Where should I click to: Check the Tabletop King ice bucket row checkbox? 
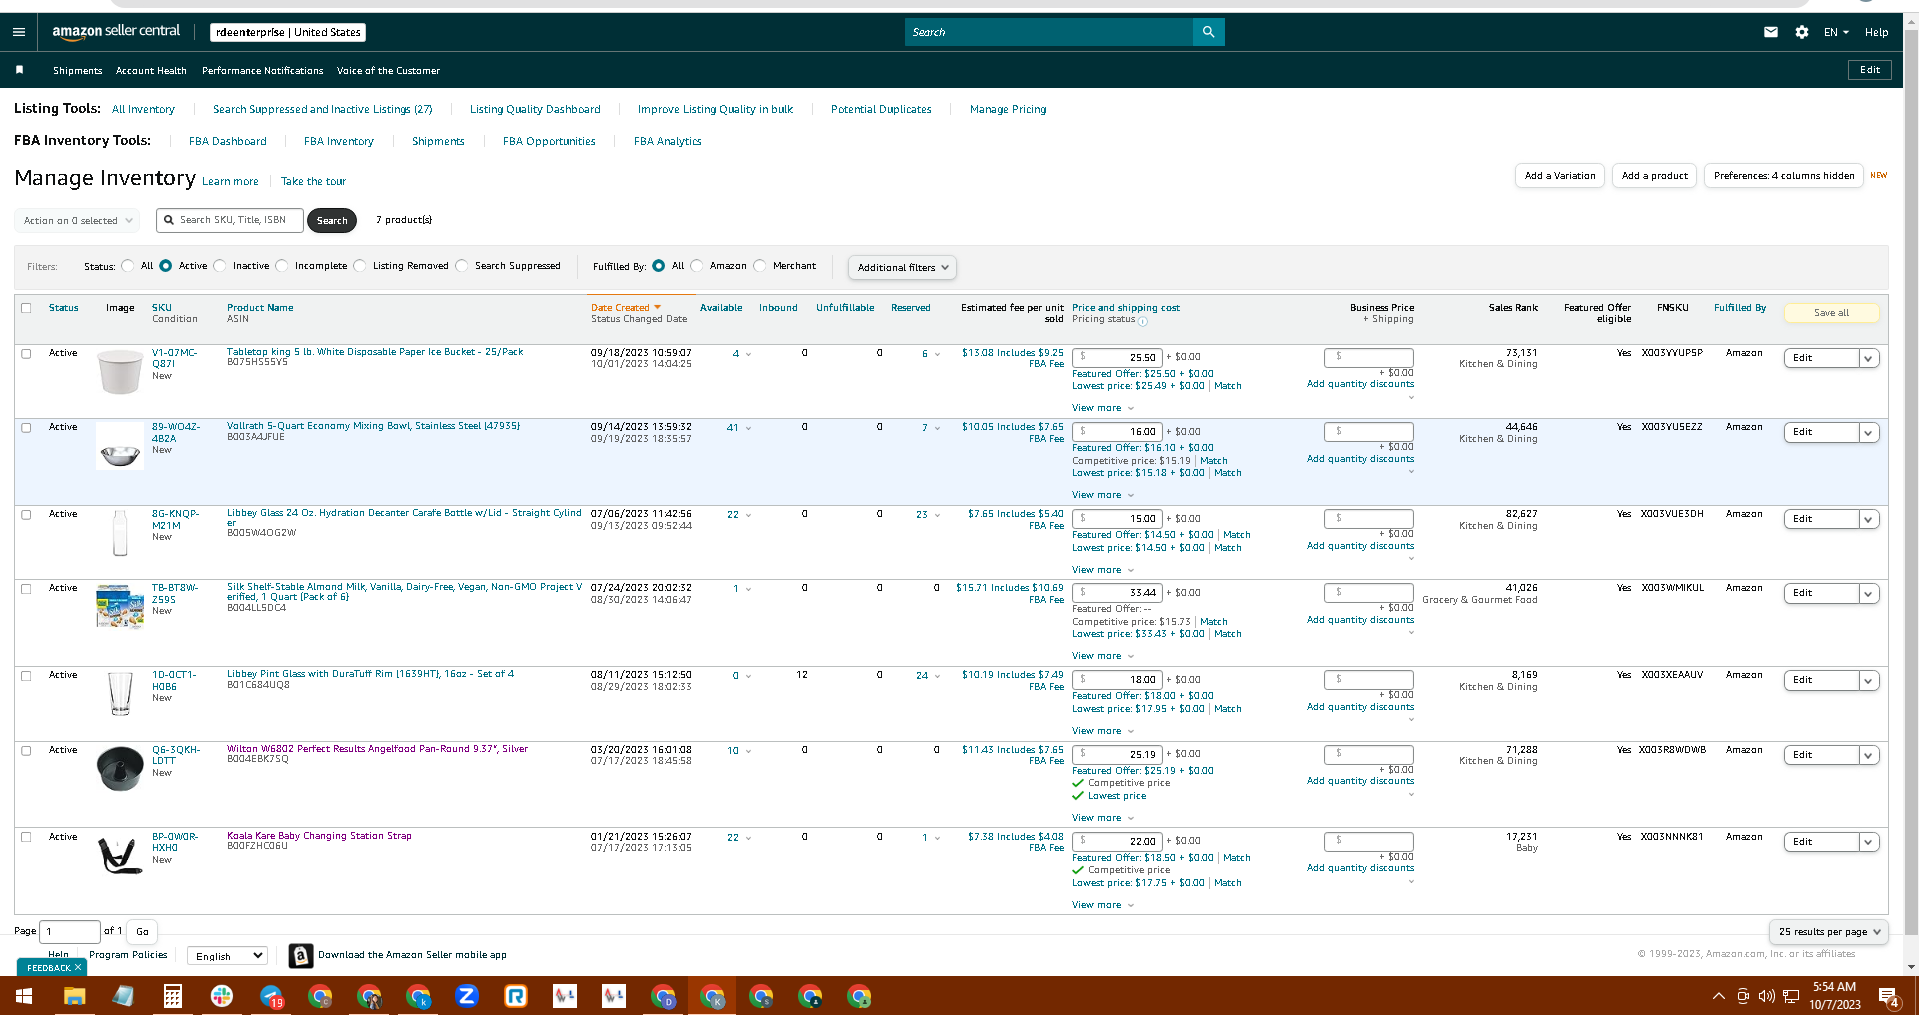(x=26, y=353)
